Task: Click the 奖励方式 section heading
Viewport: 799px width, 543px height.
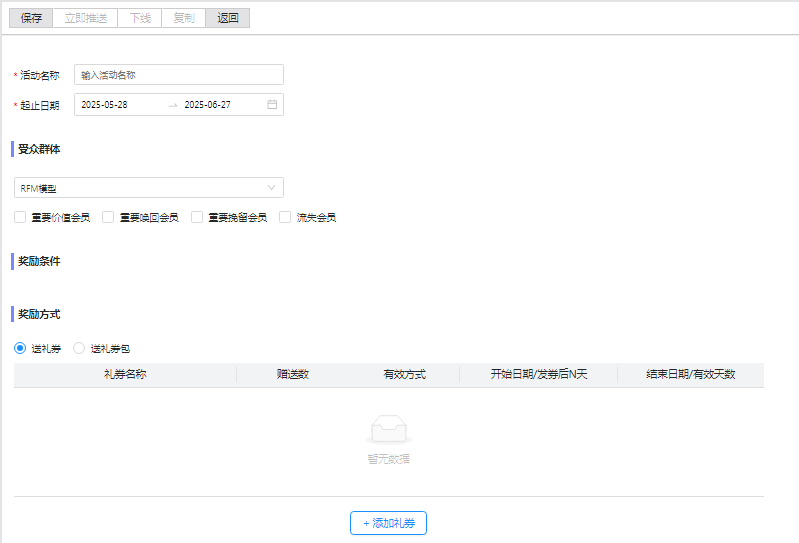Action: pos(39,314)
